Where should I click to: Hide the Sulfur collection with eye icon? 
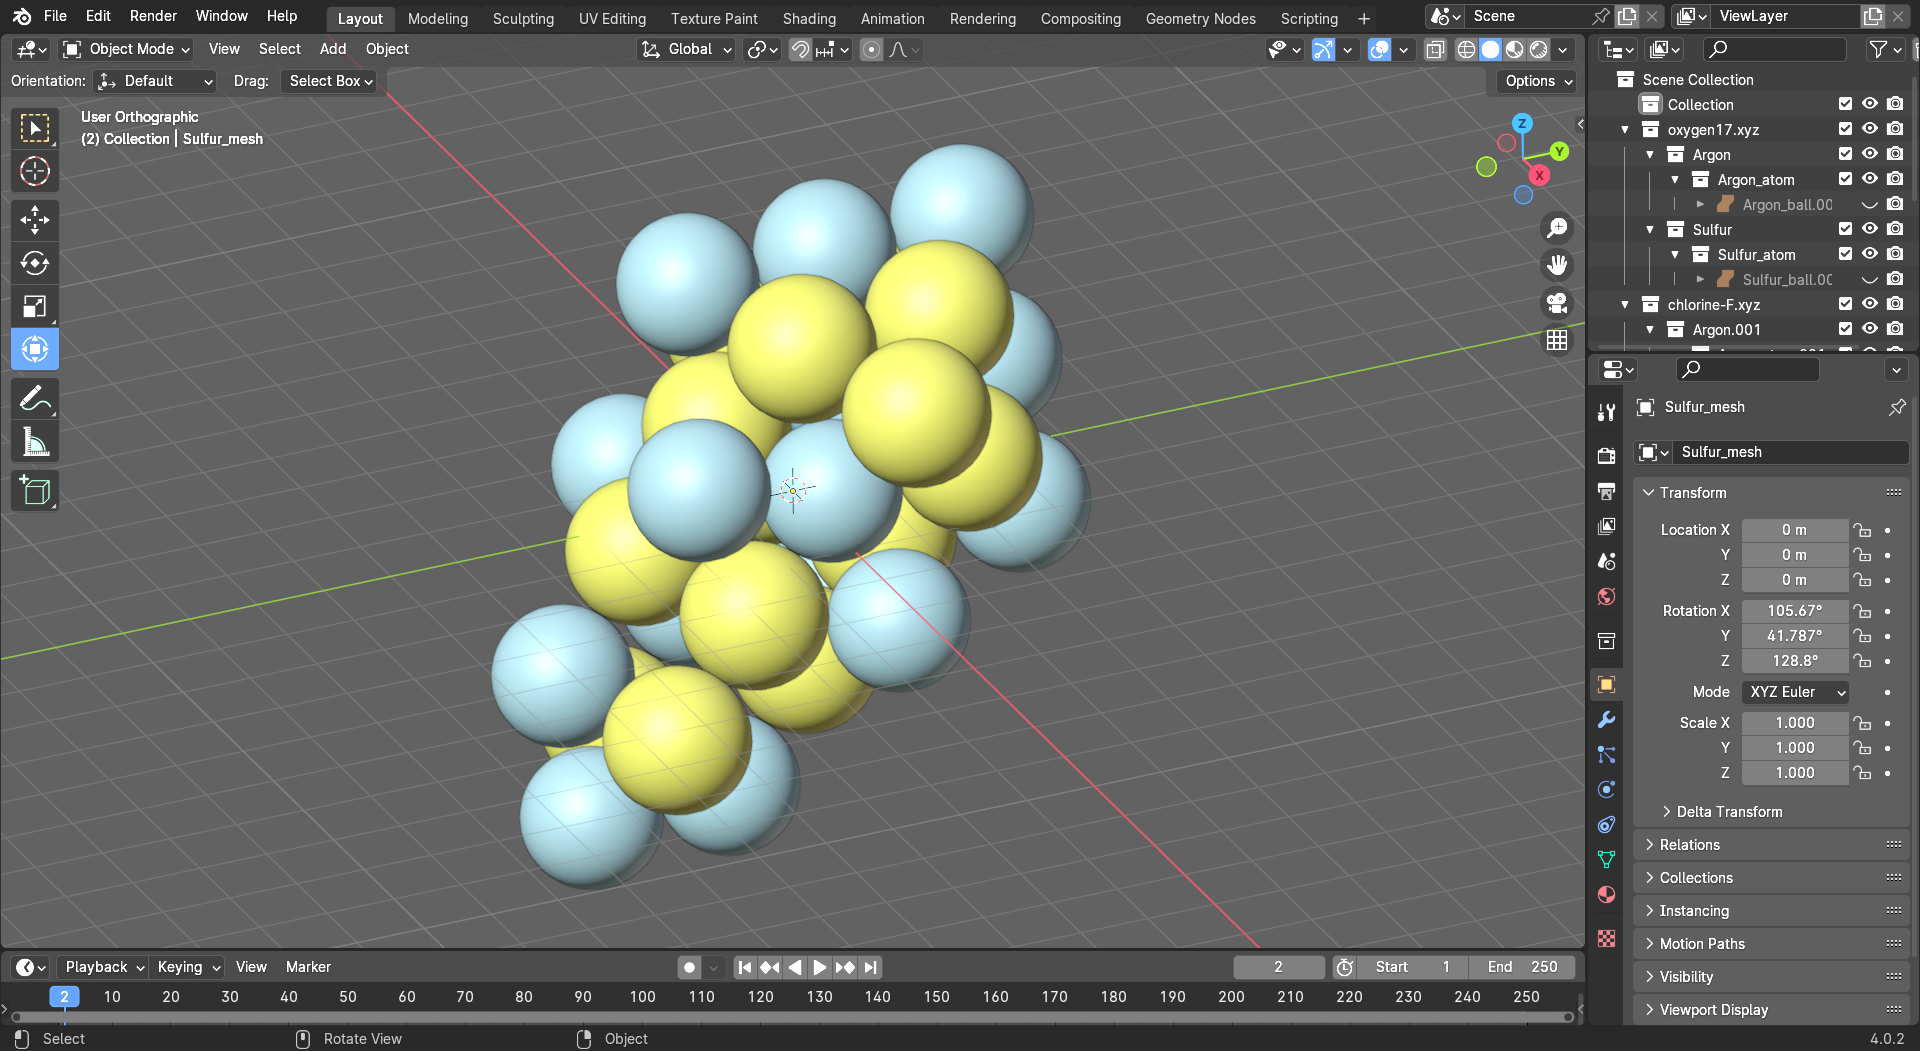(1869, 229)
